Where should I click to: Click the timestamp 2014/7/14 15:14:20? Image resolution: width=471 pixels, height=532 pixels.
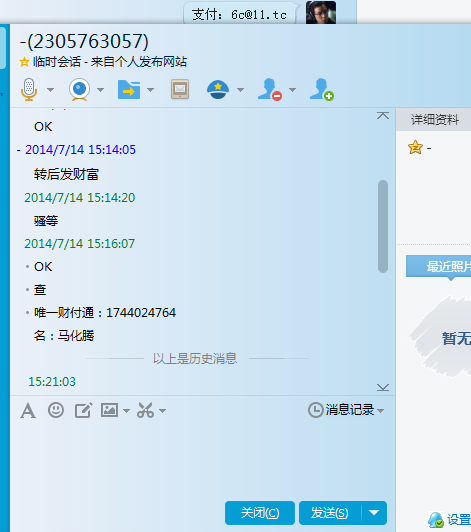pos(80,197)
